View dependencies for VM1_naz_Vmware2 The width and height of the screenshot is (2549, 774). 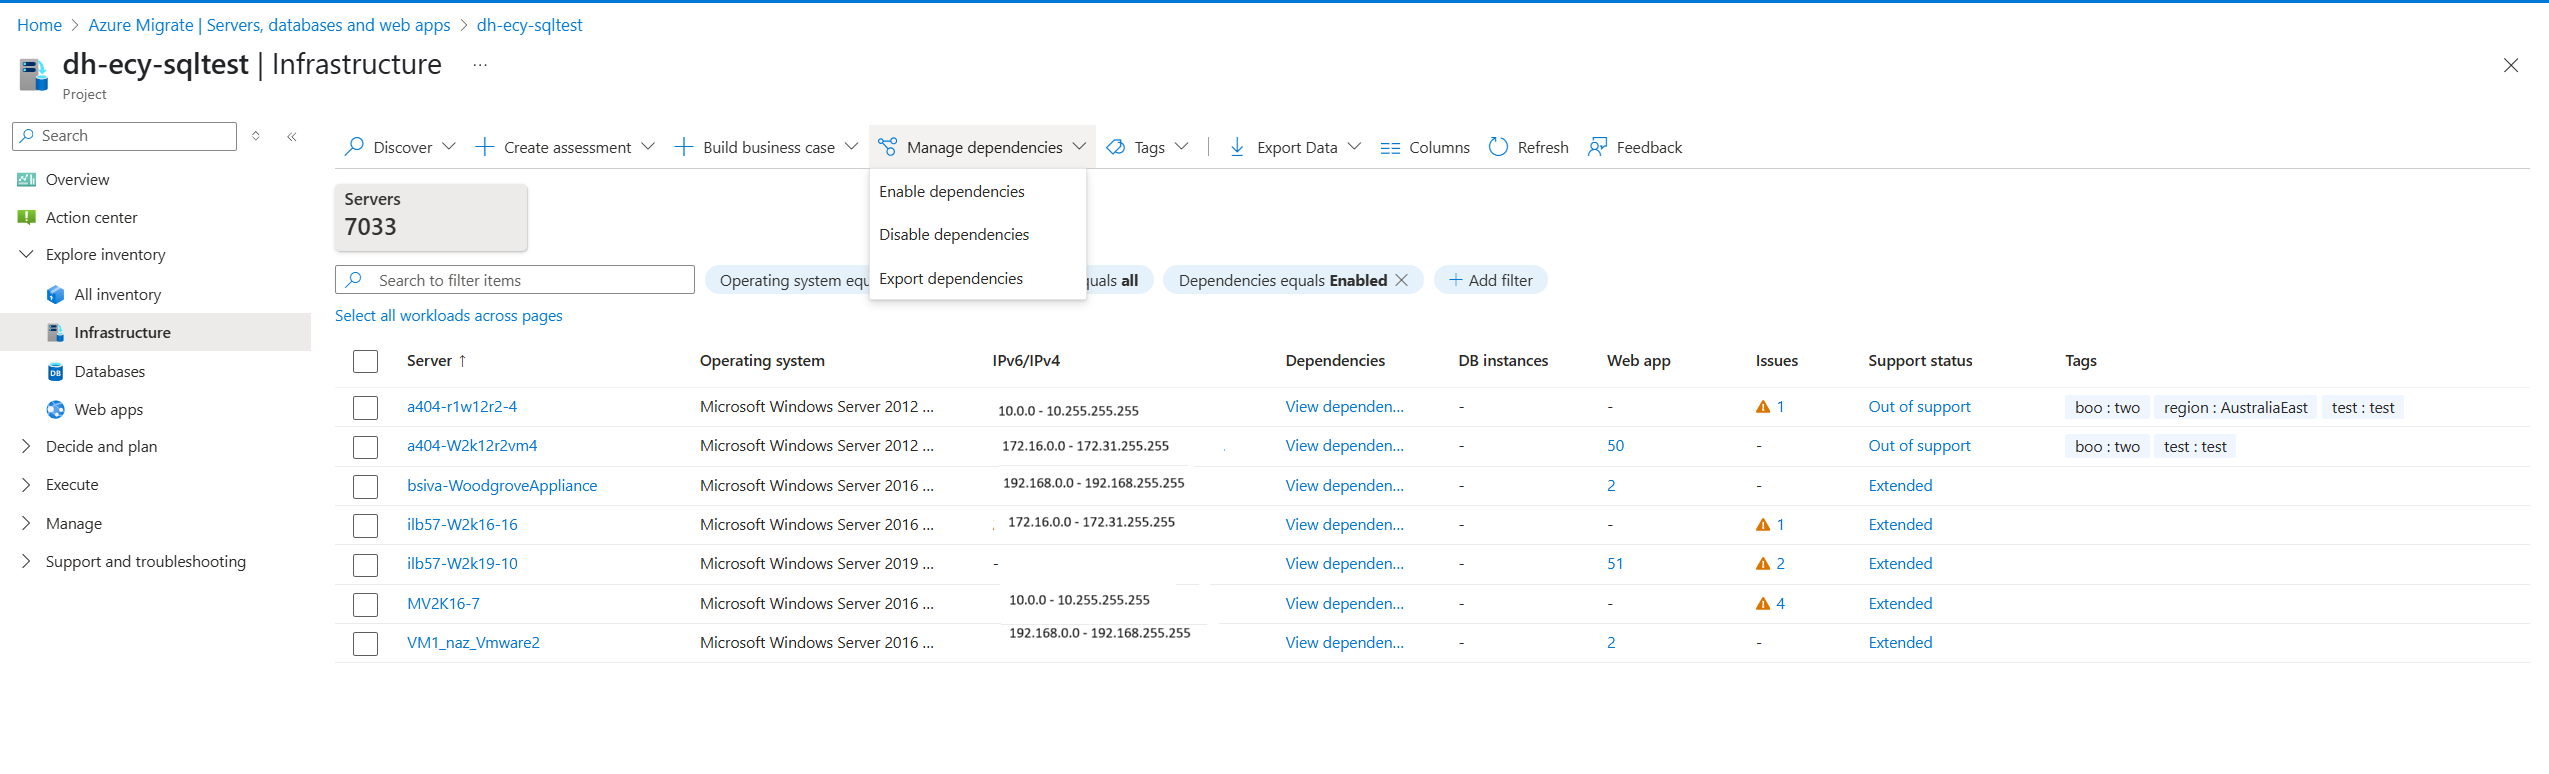coord(1345,643)
